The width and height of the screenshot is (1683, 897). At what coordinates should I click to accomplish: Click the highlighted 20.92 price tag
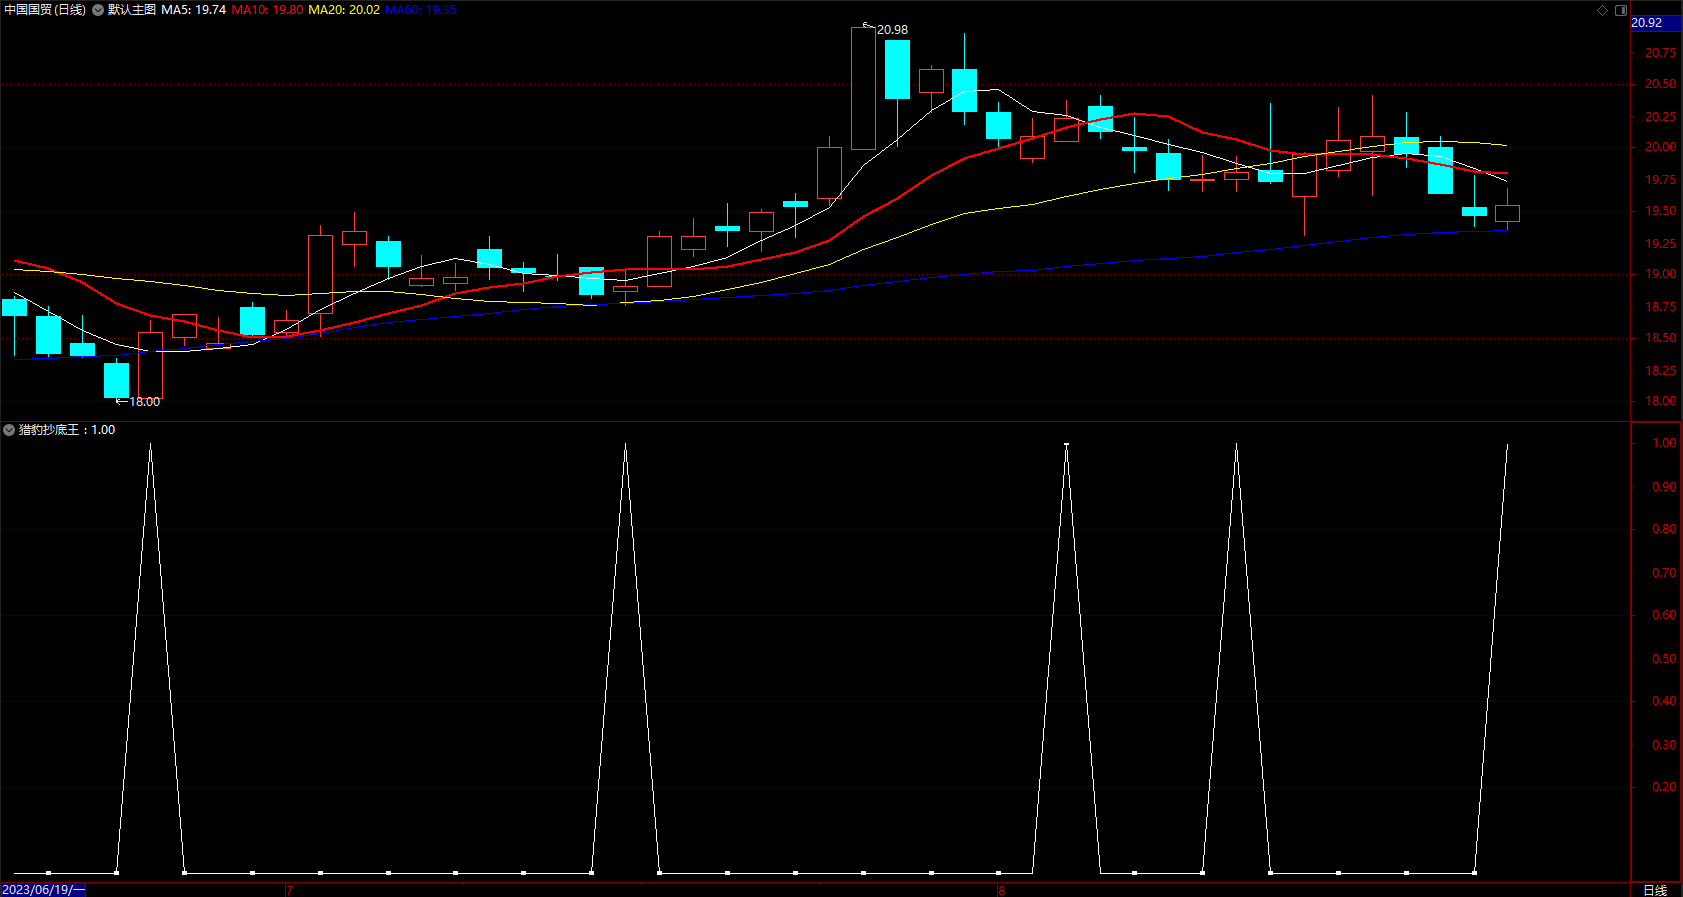1656,23
